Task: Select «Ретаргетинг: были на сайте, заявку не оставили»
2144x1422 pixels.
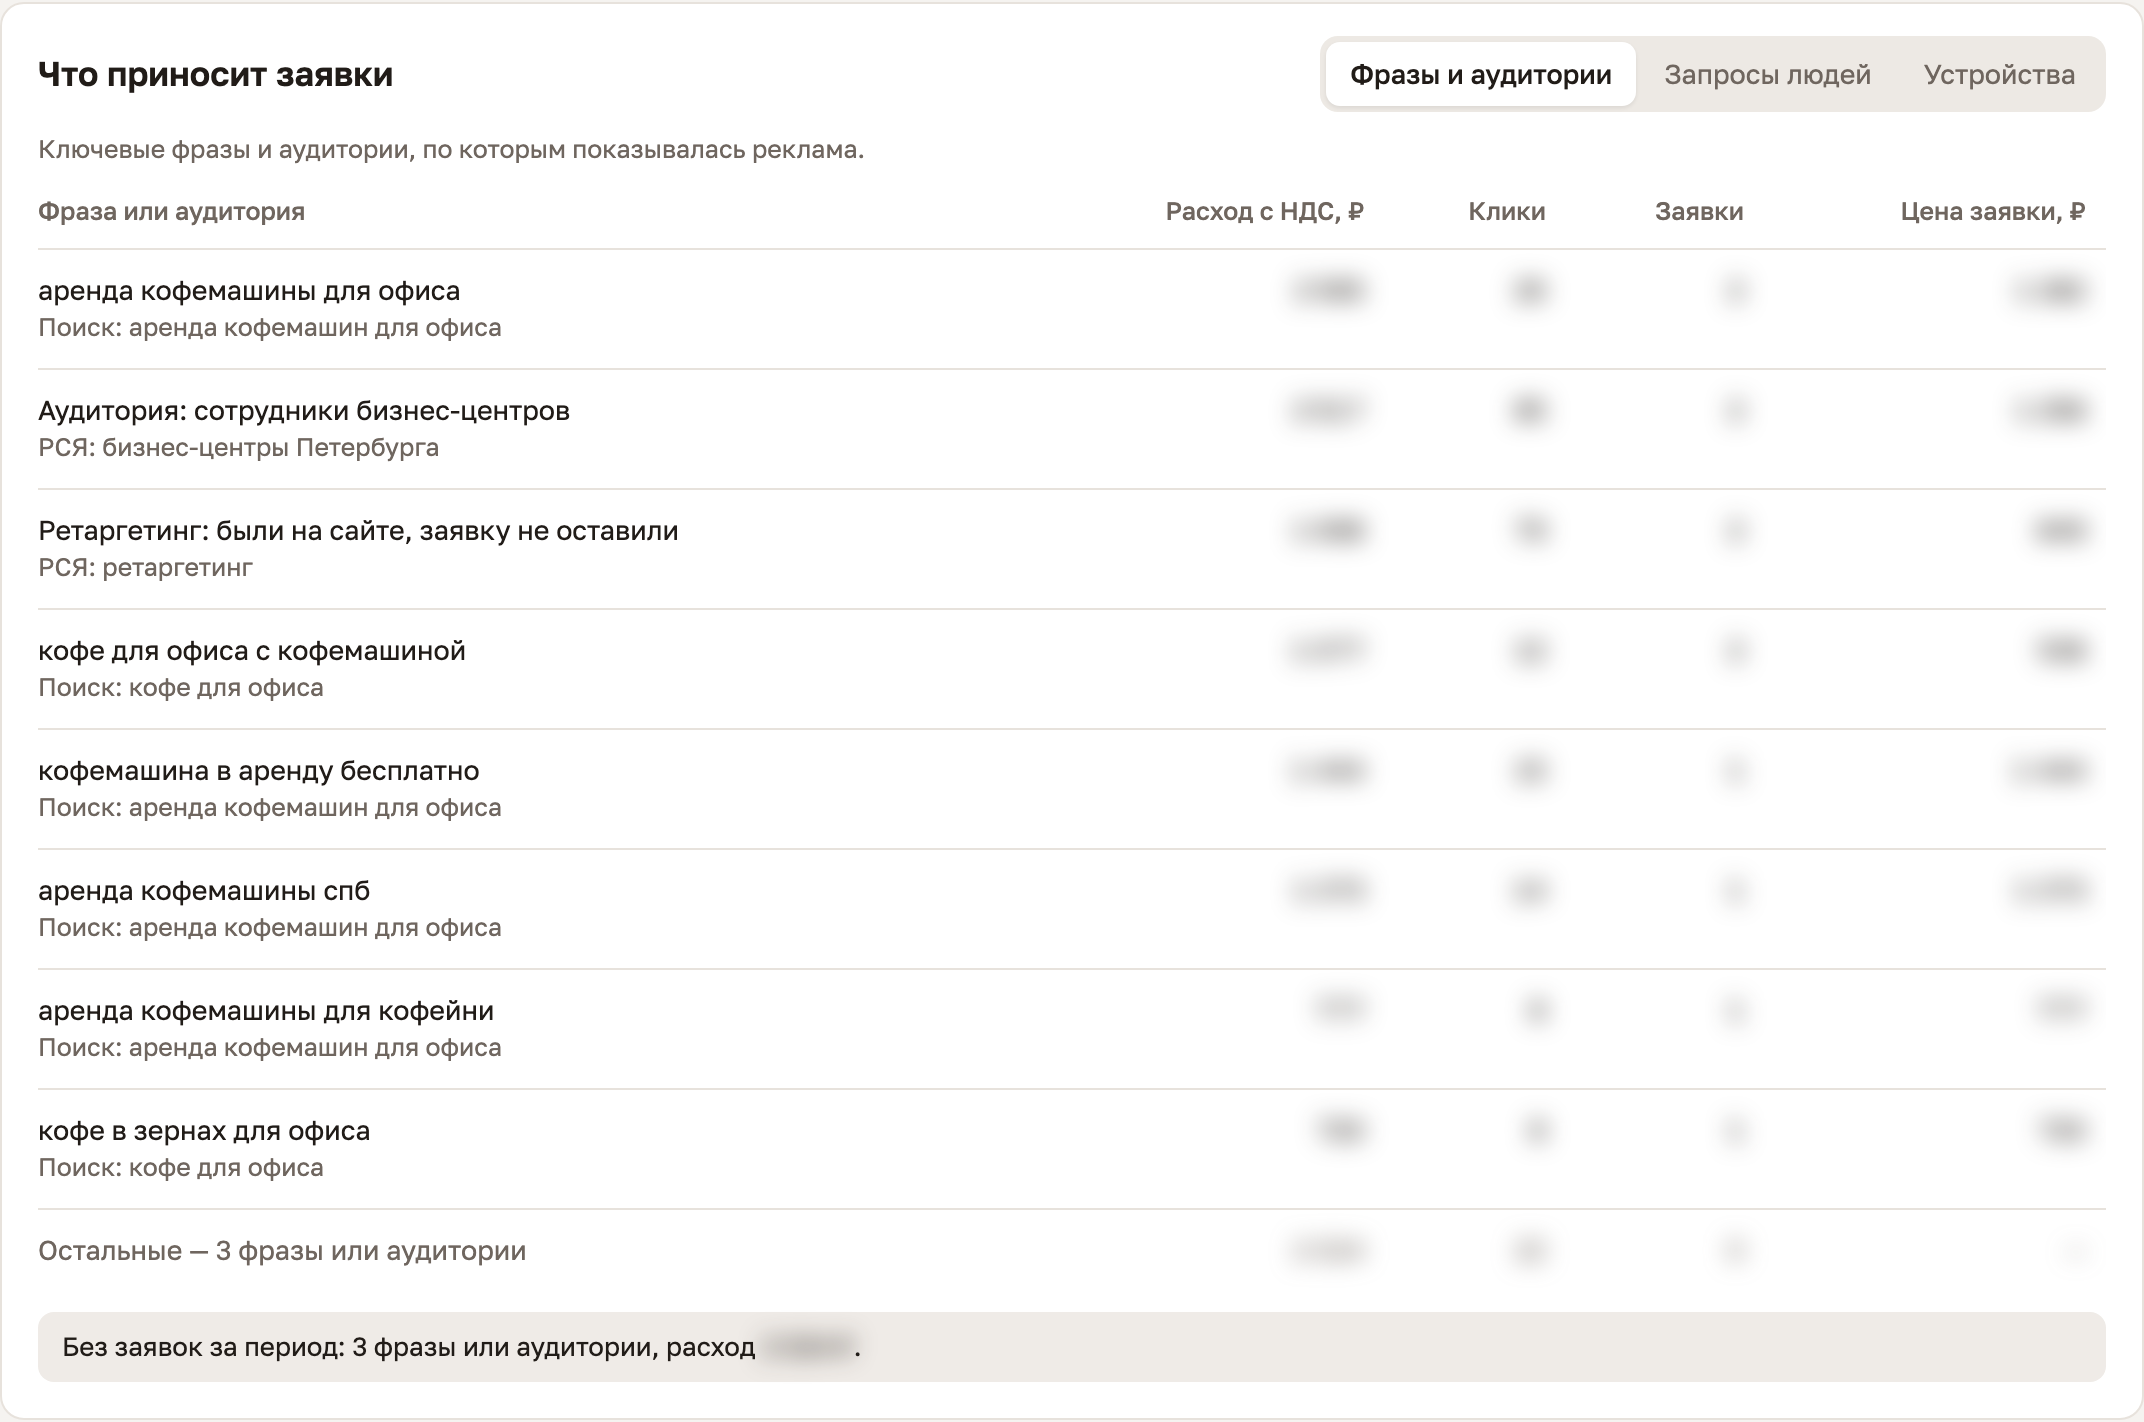Action: pyautogui.click(x=358, y=531)
